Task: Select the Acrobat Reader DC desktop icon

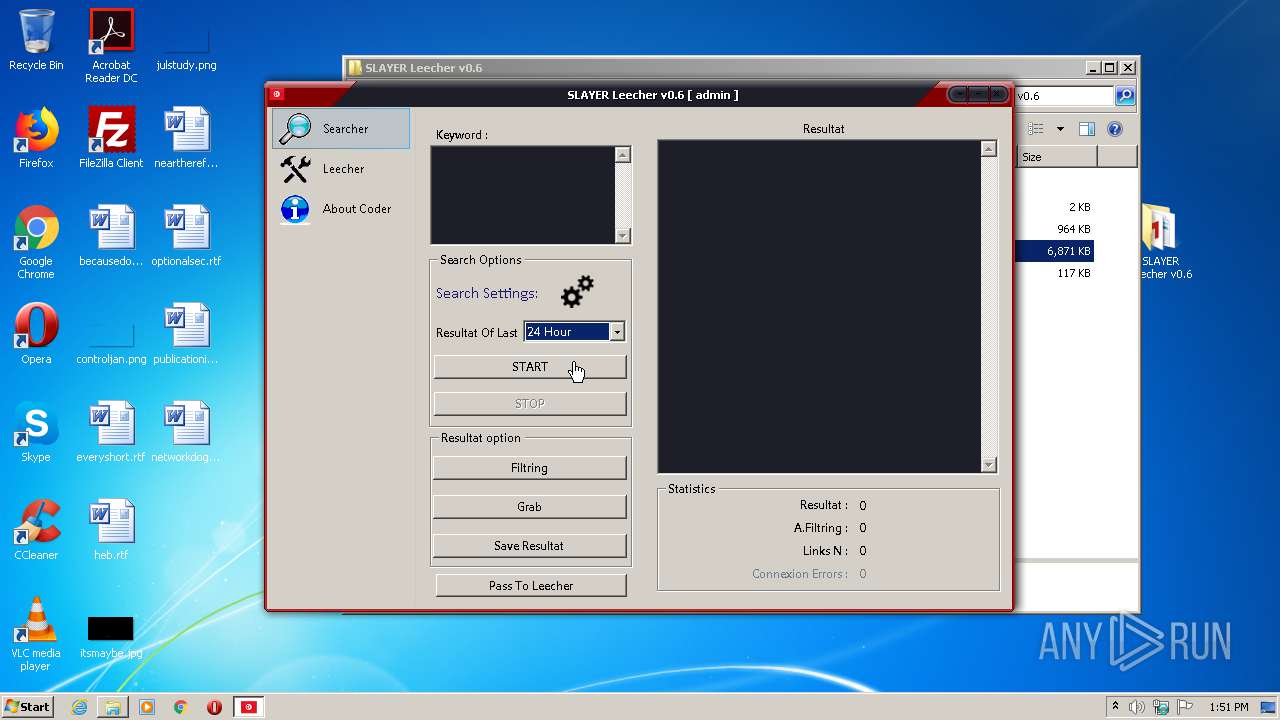Action: coord(111,46)
